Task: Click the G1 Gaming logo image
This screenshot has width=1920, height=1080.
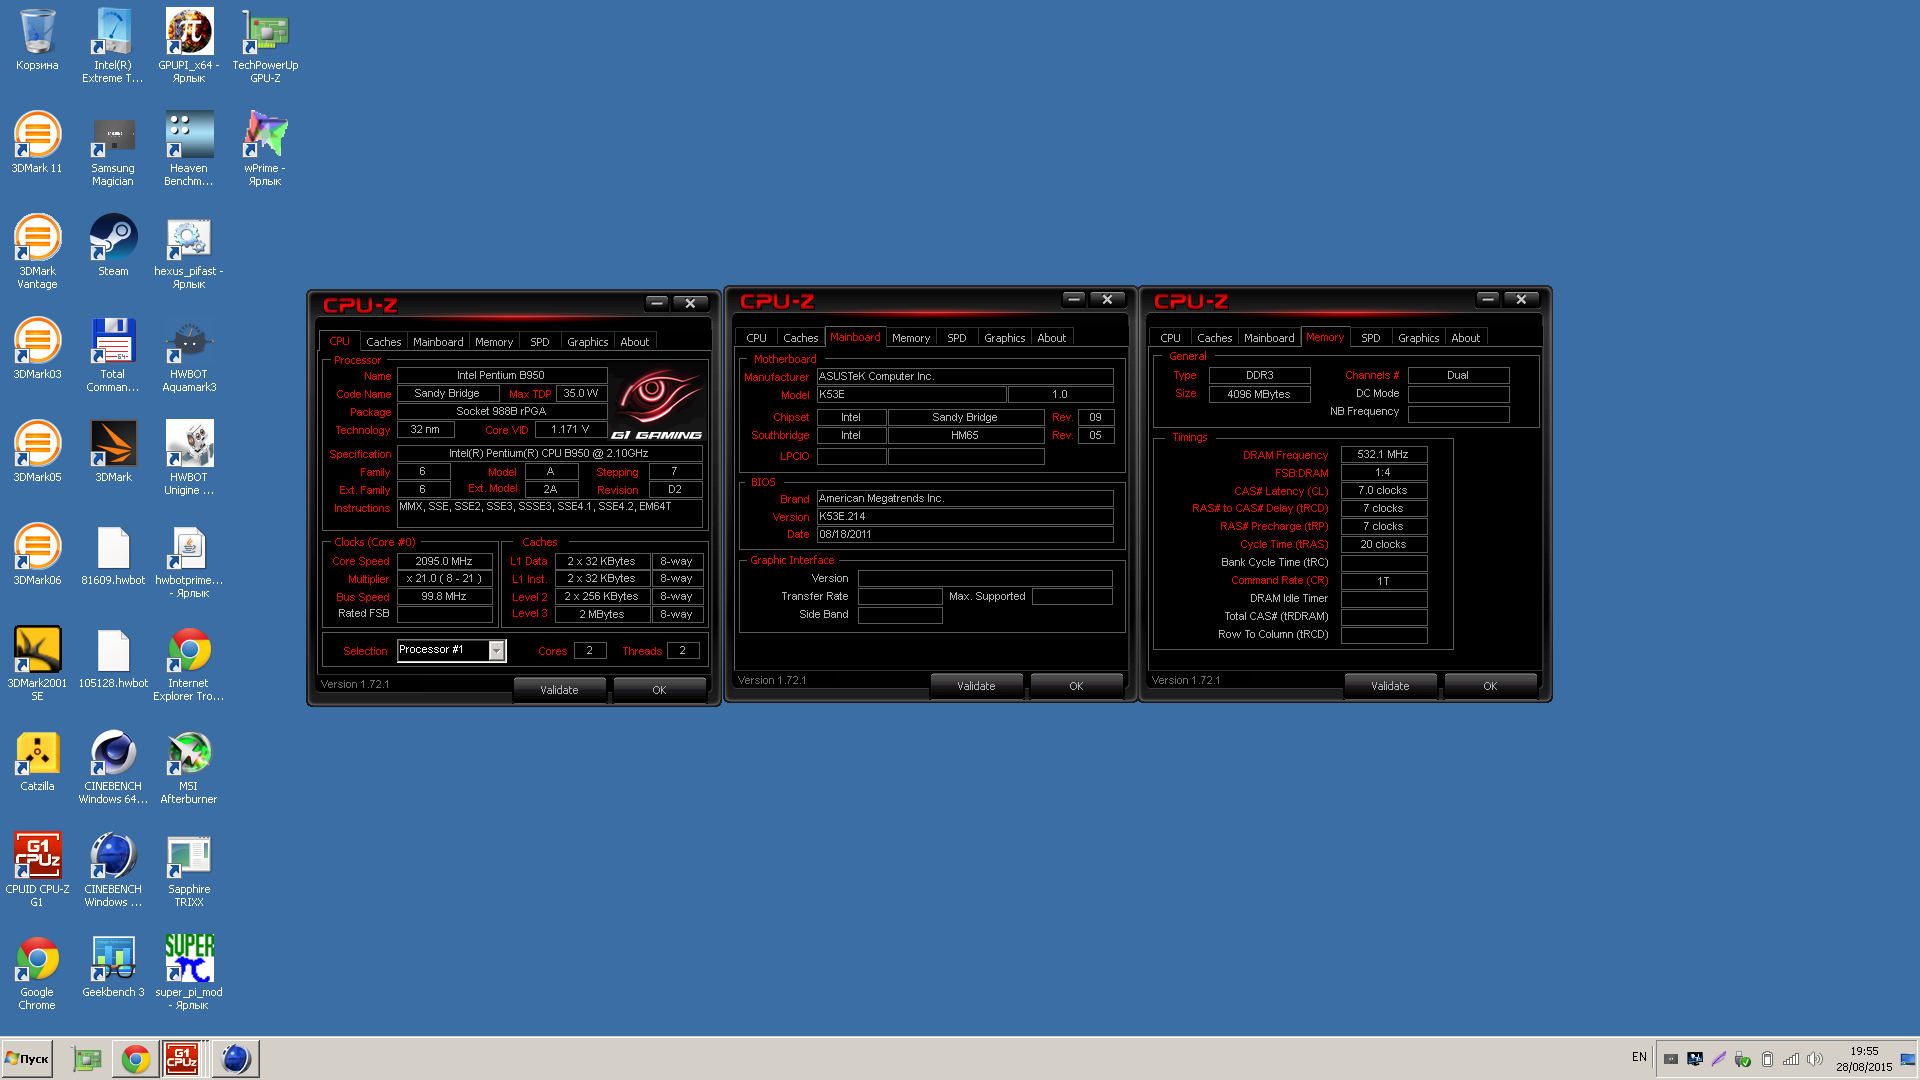Action: 657,403
